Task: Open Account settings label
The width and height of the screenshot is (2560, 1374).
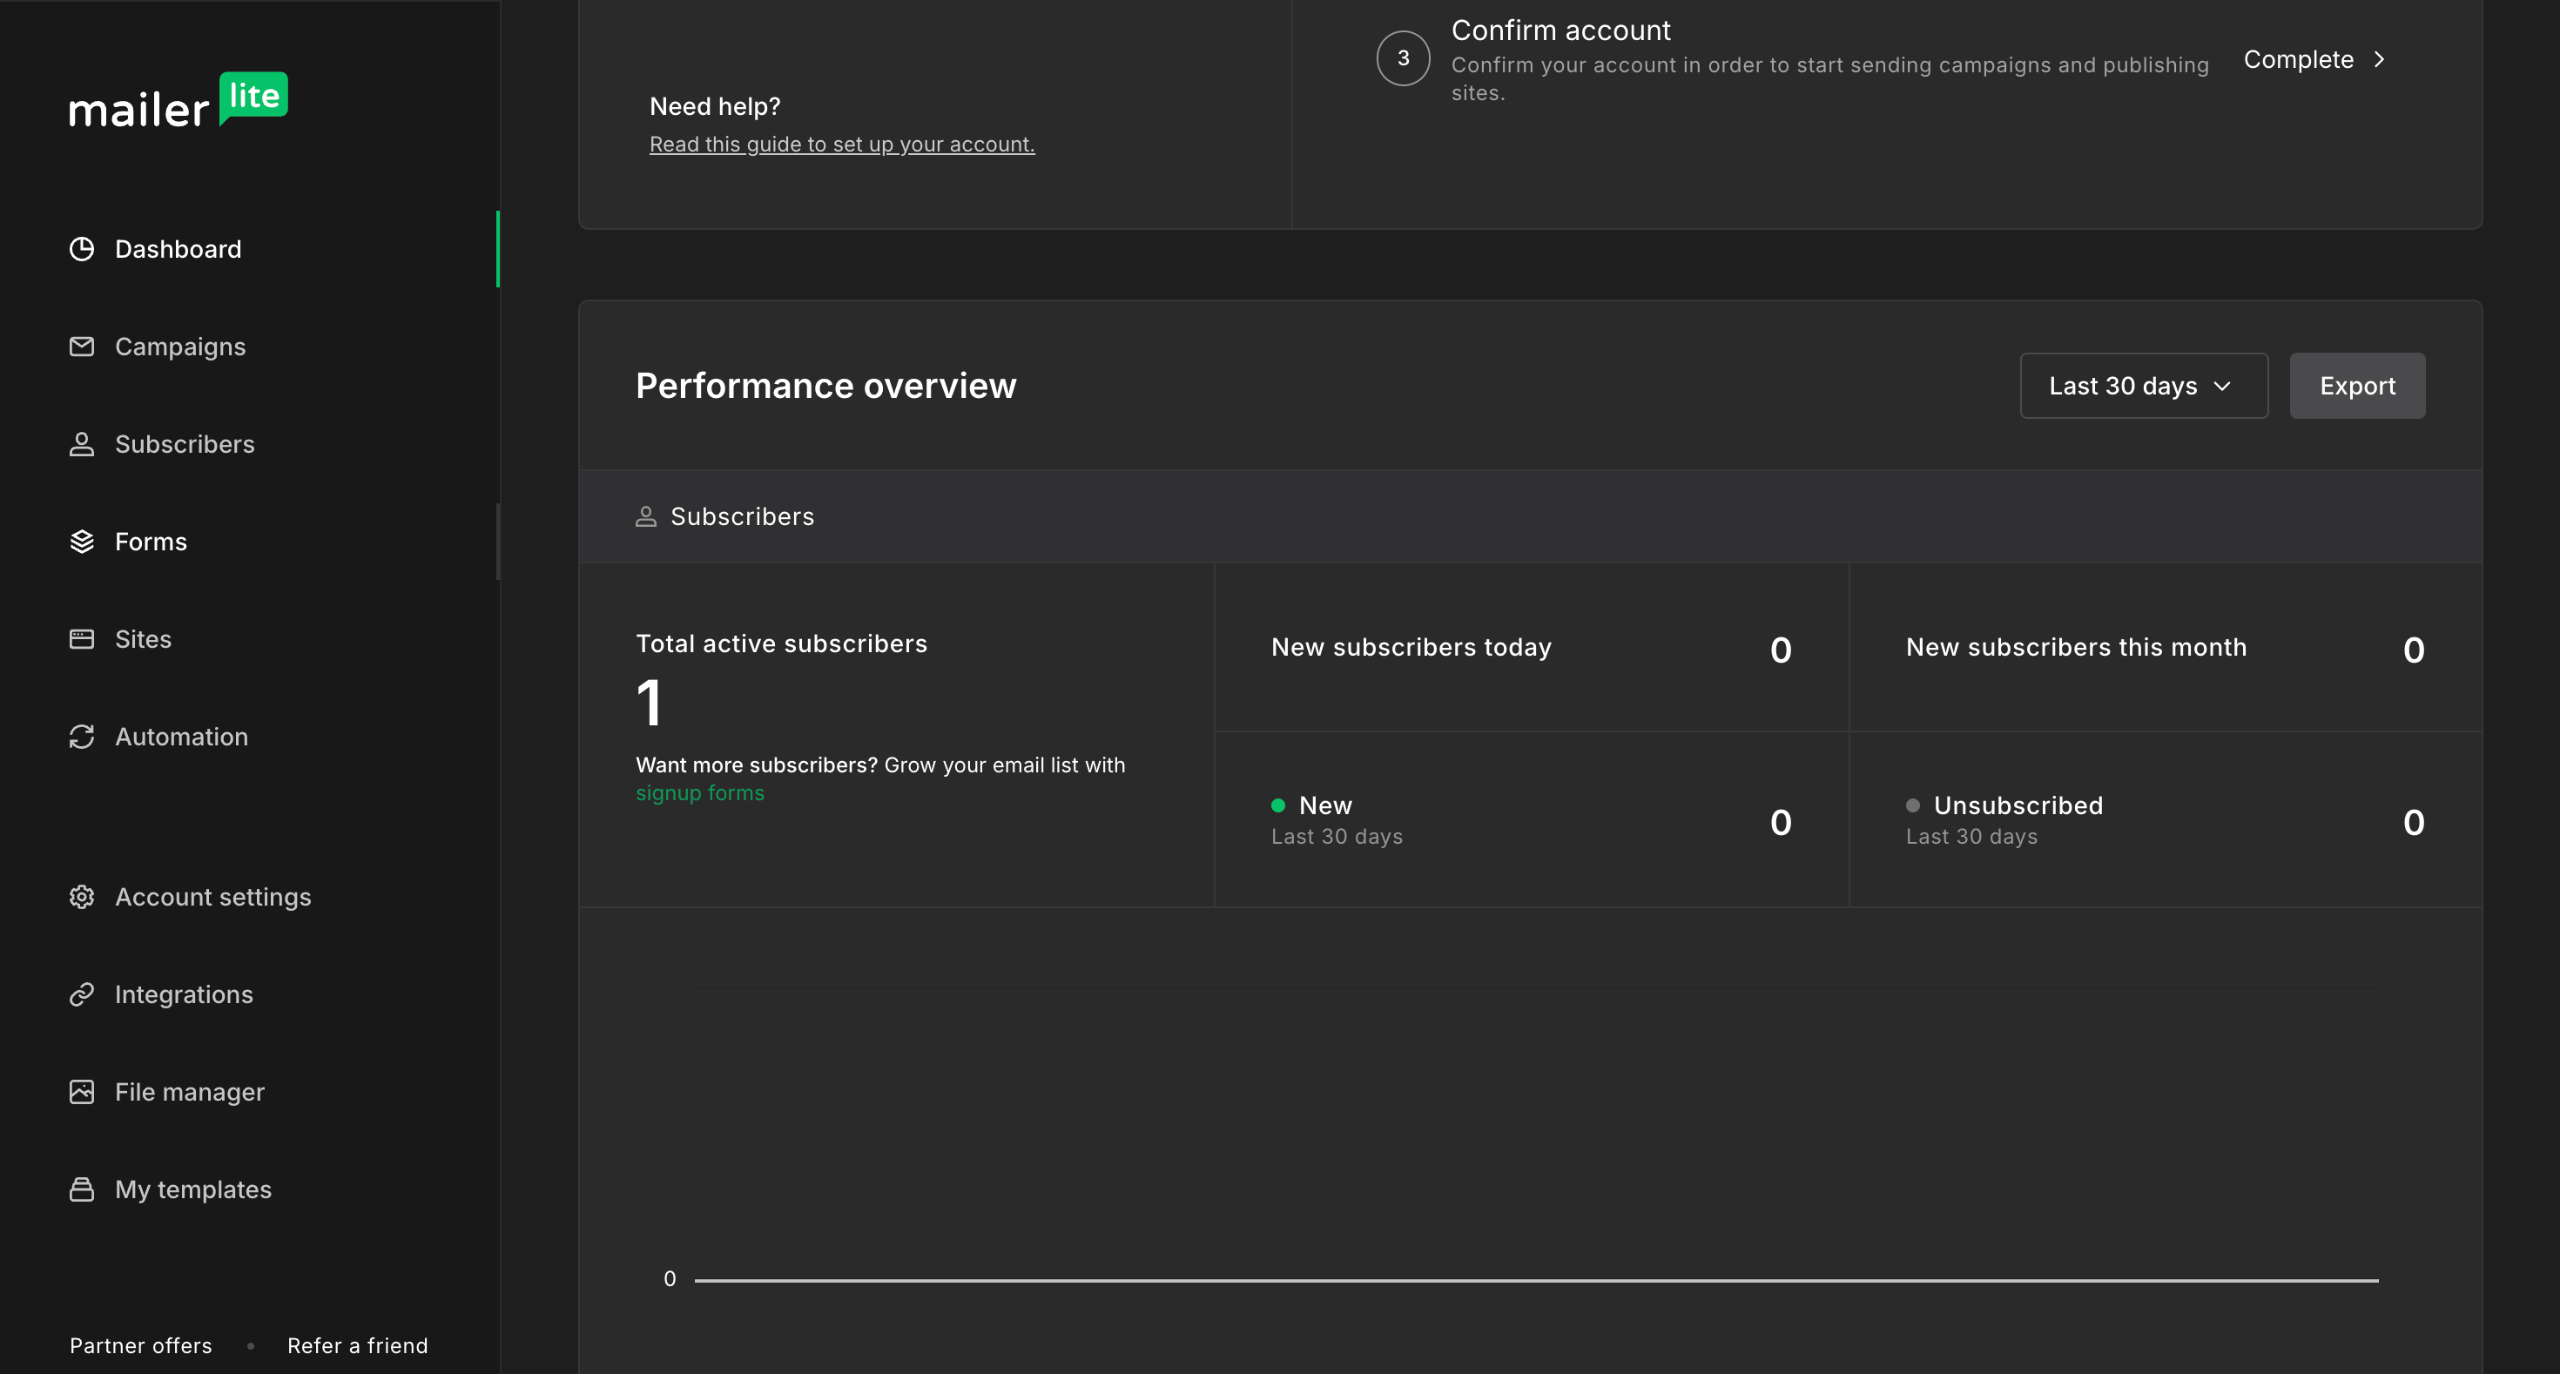Action: click(213, 897)
